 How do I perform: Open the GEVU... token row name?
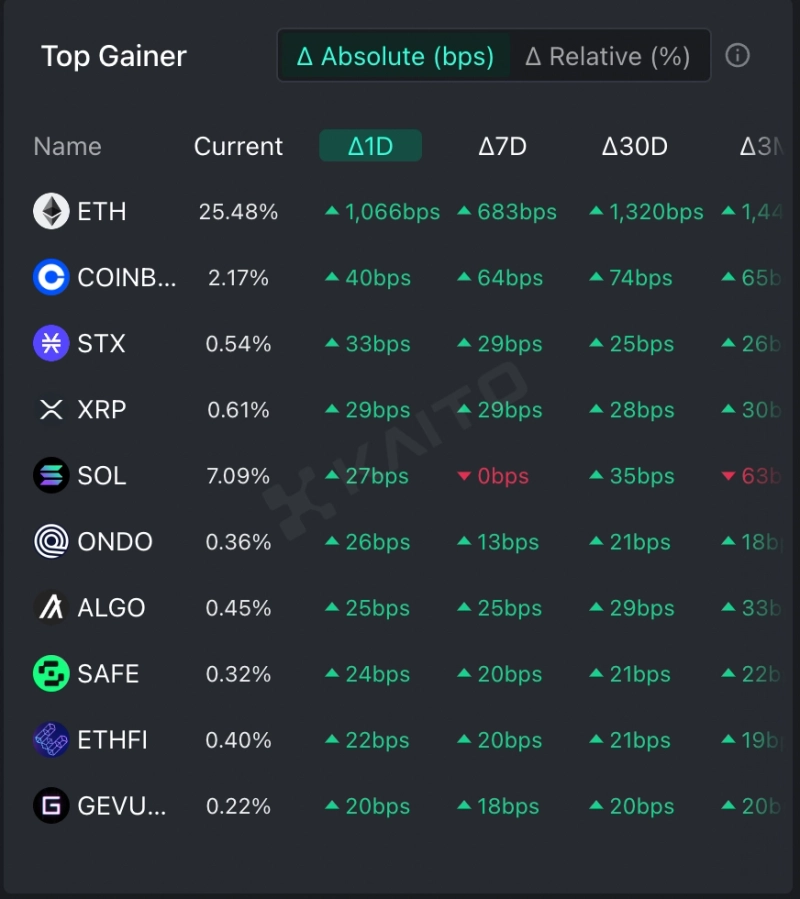pos(122,805)
